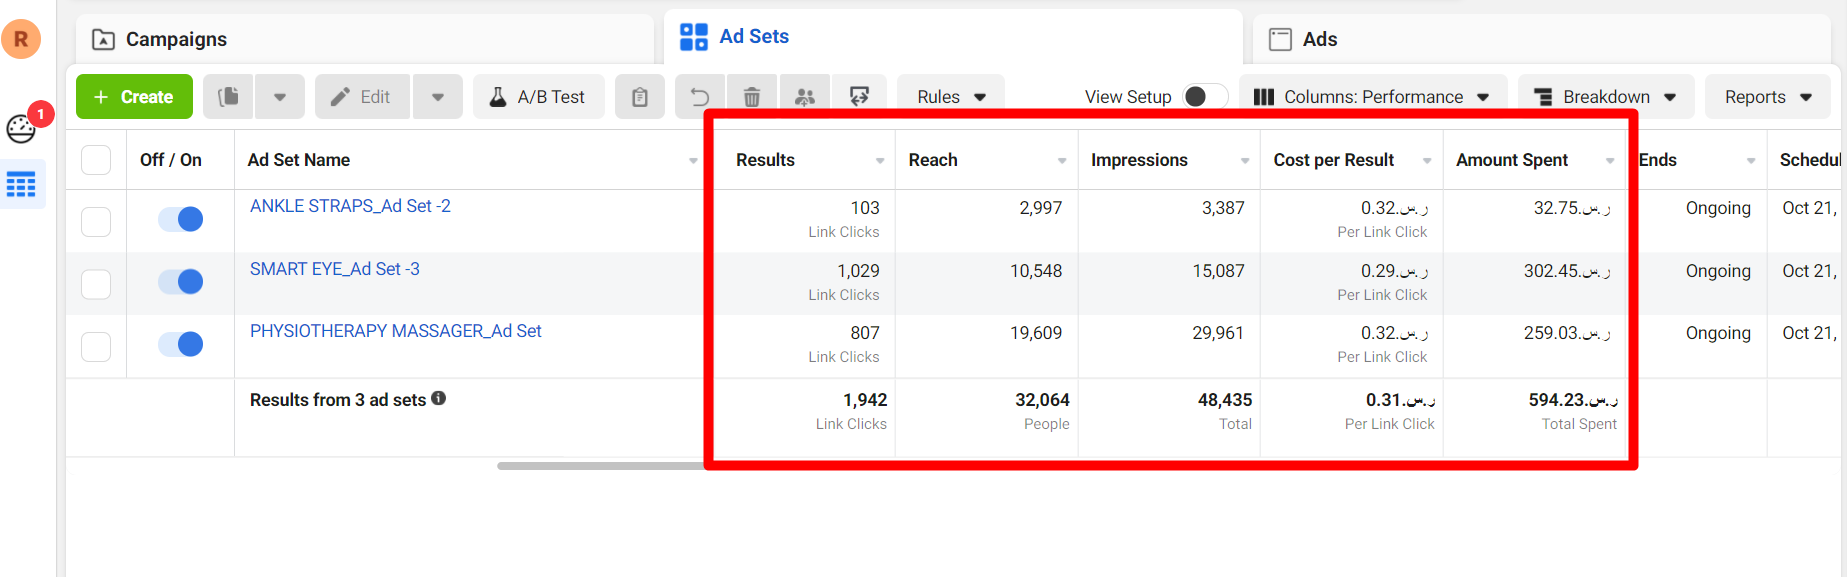Switch to the Campaigns tab
This screenshot has height=577, width=1847.
tap(176, 39)
